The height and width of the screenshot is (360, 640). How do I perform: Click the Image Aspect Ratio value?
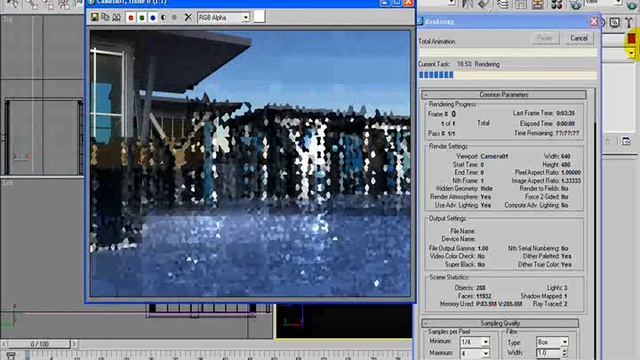tap(571, 180)
